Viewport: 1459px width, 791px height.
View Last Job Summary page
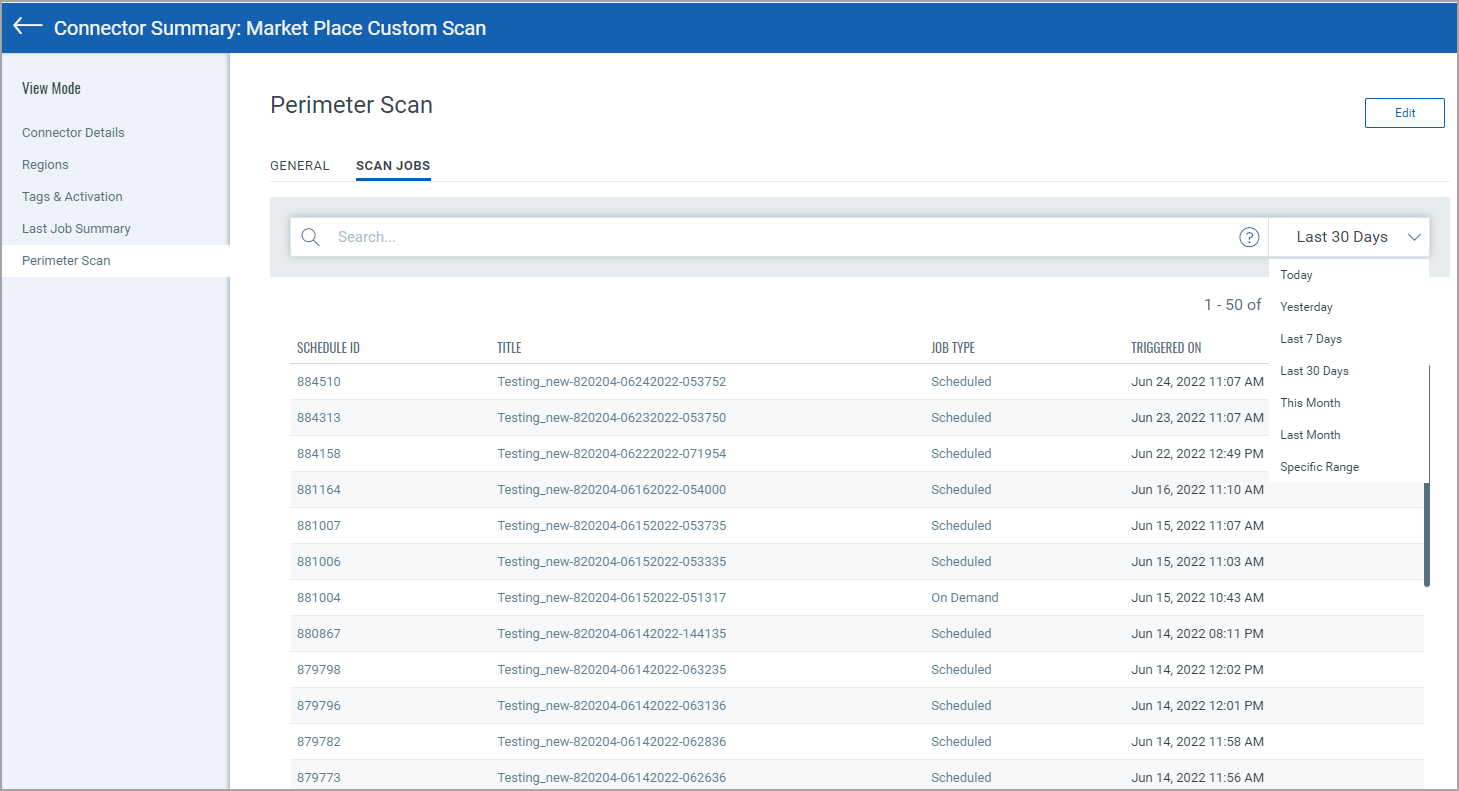[x=76, y=229]
